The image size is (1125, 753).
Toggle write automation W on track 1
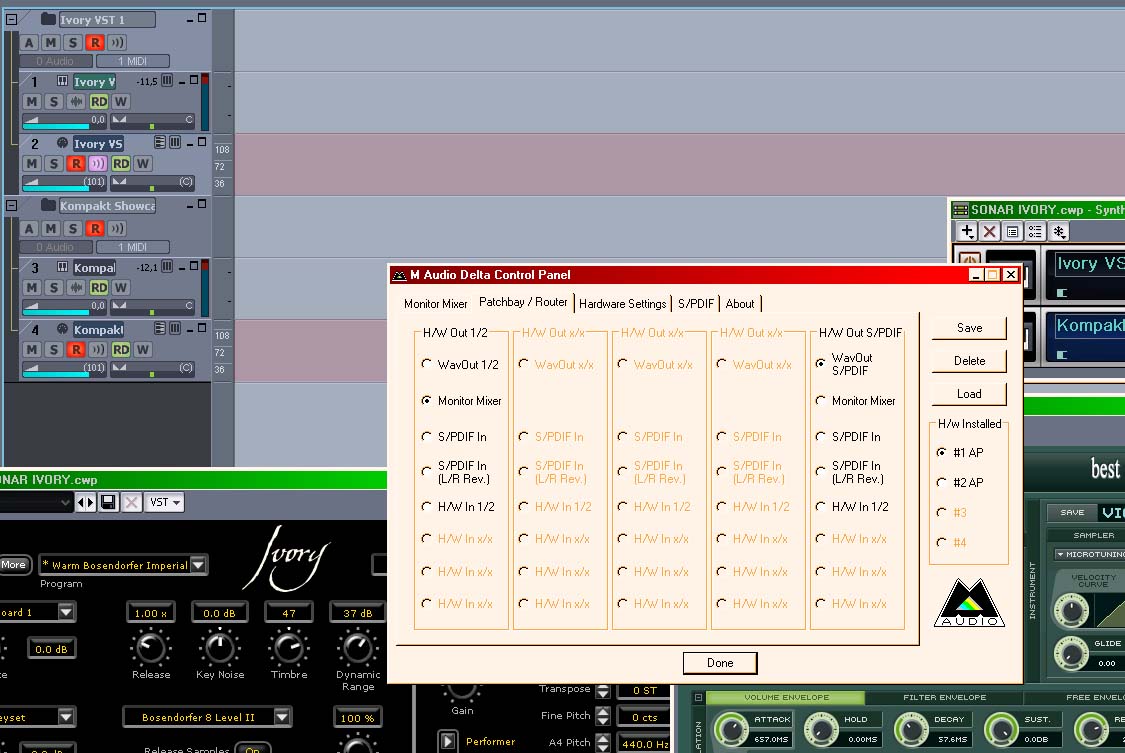121,102
